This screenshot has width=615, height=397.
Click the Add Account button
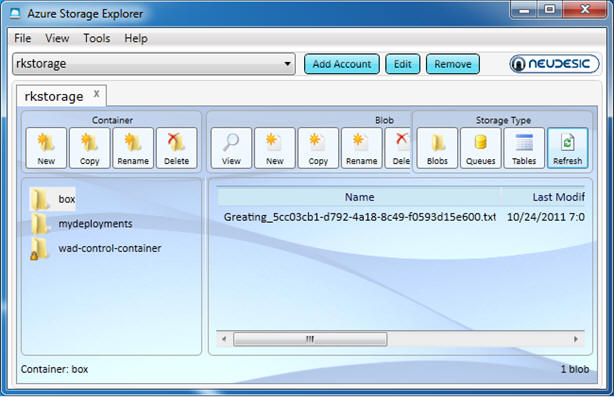[x=342, y=64]
